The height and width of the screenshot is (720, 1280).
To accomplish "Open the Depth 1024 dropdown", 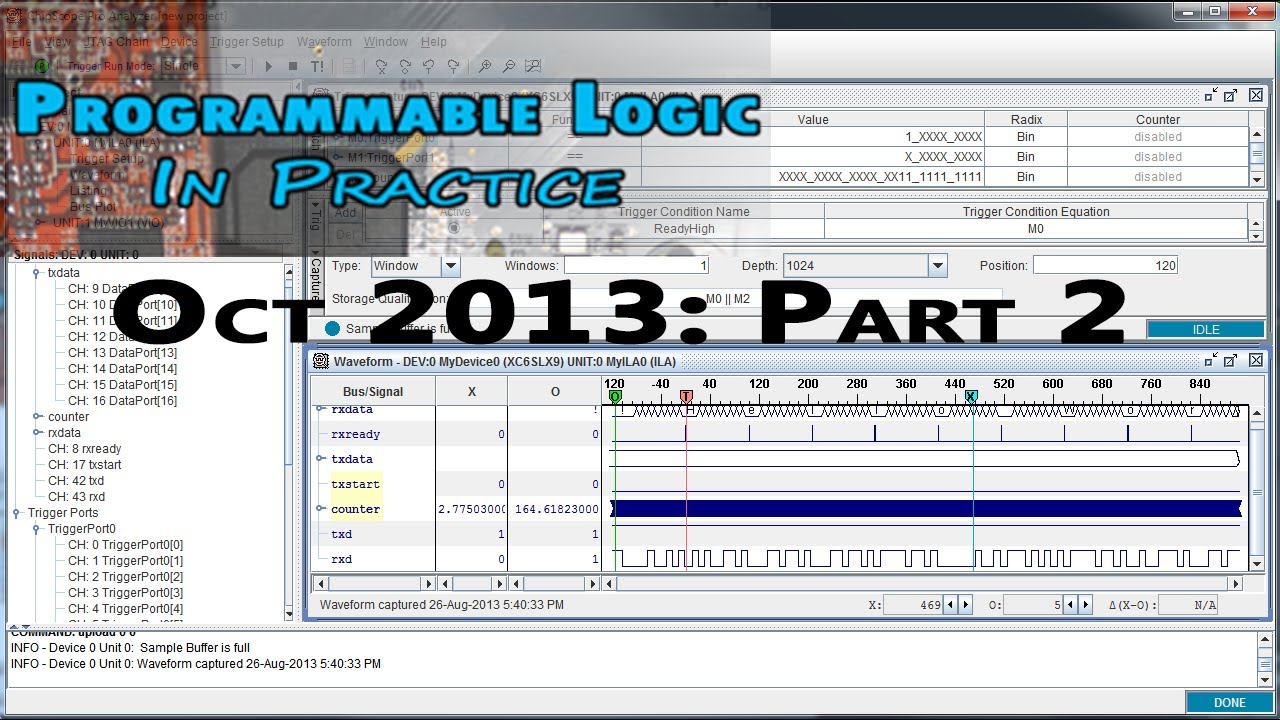I will [937, 266].
